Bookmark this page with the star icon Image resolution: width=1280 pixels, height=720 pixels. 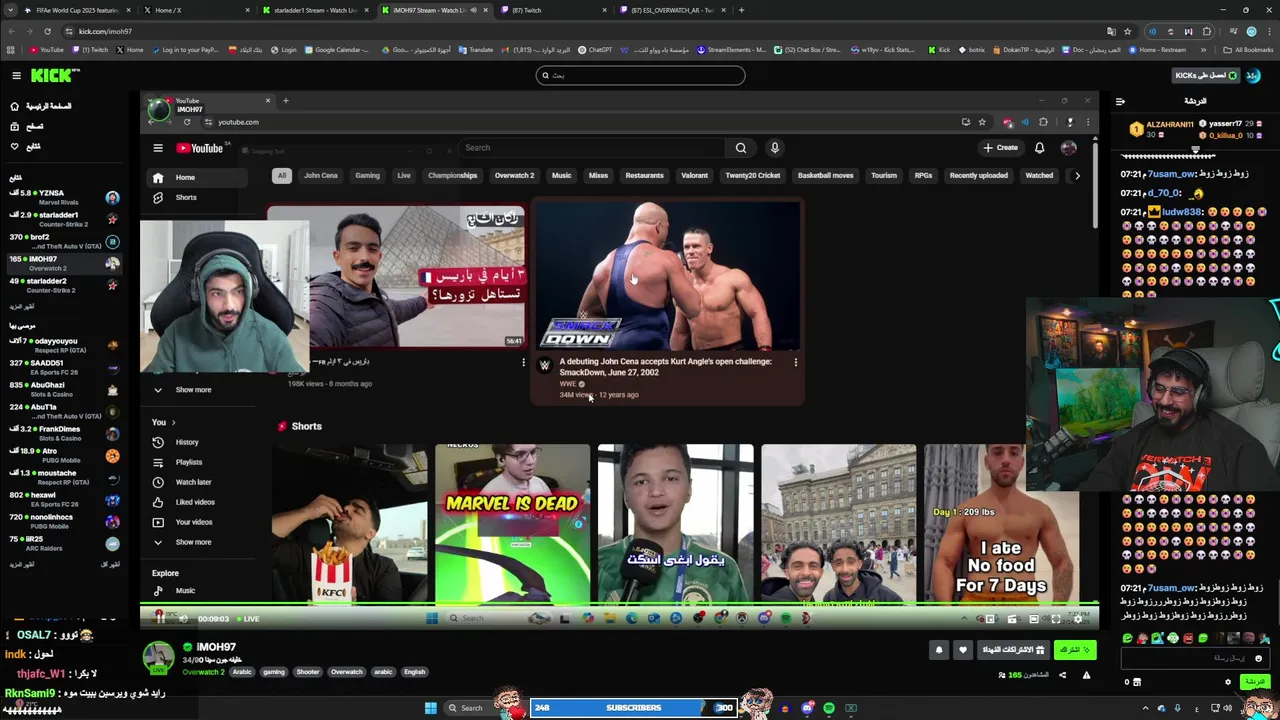1127,31
